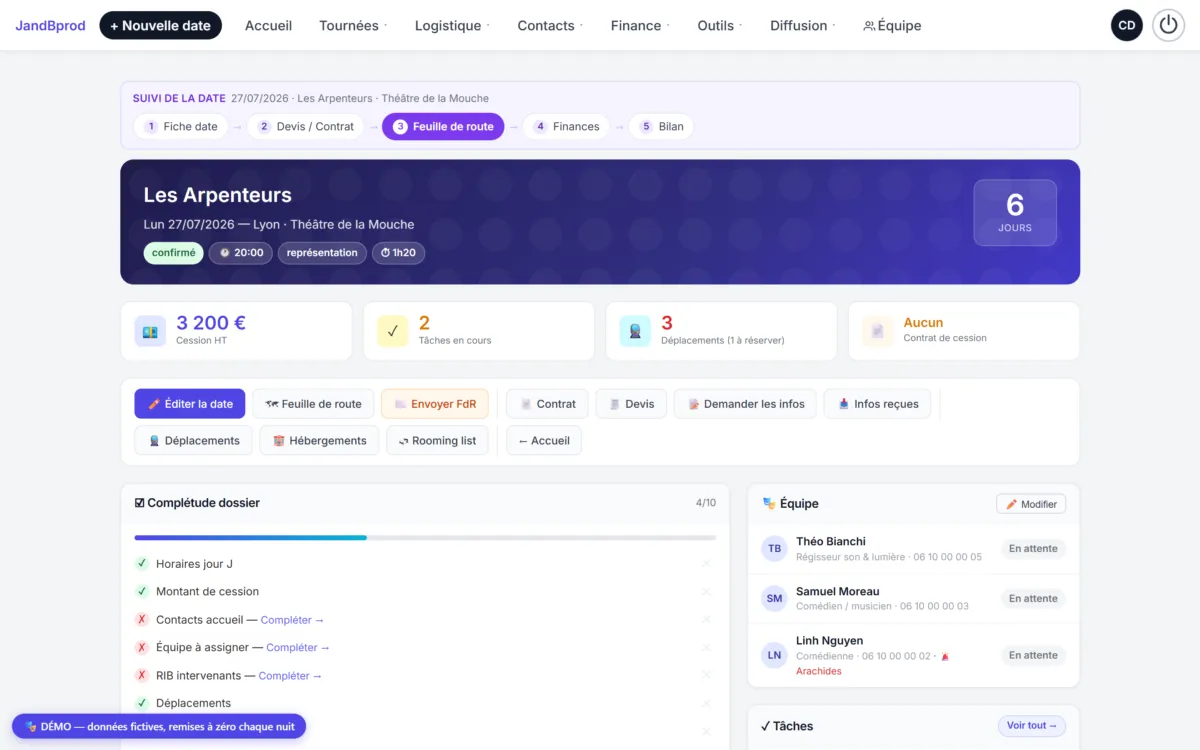
Task: Click Modifier in the Équipe panel
Action: (1031, 504)
